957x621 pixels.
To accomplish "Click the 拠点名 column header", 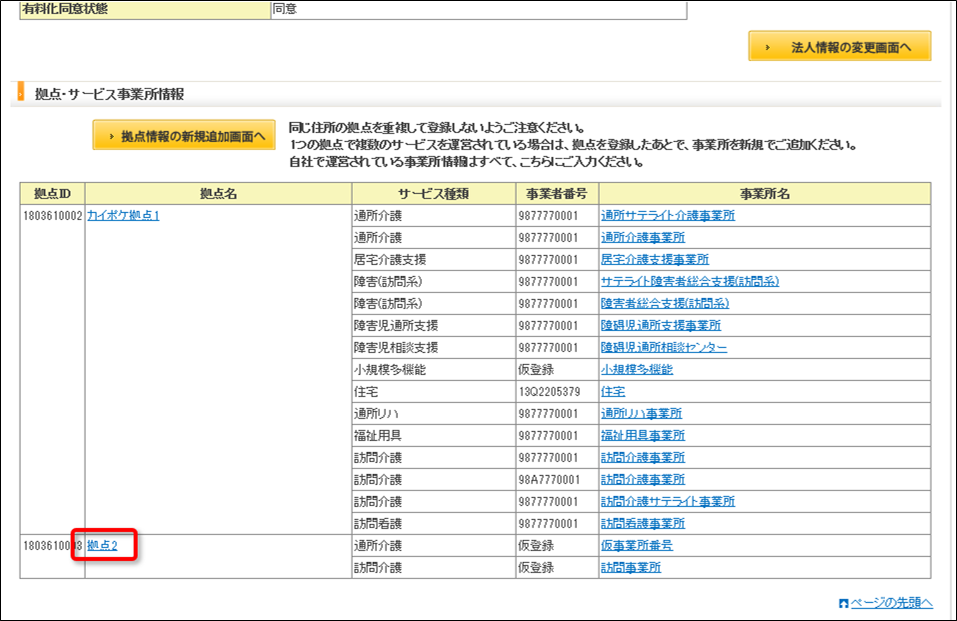I will [218, 194].
